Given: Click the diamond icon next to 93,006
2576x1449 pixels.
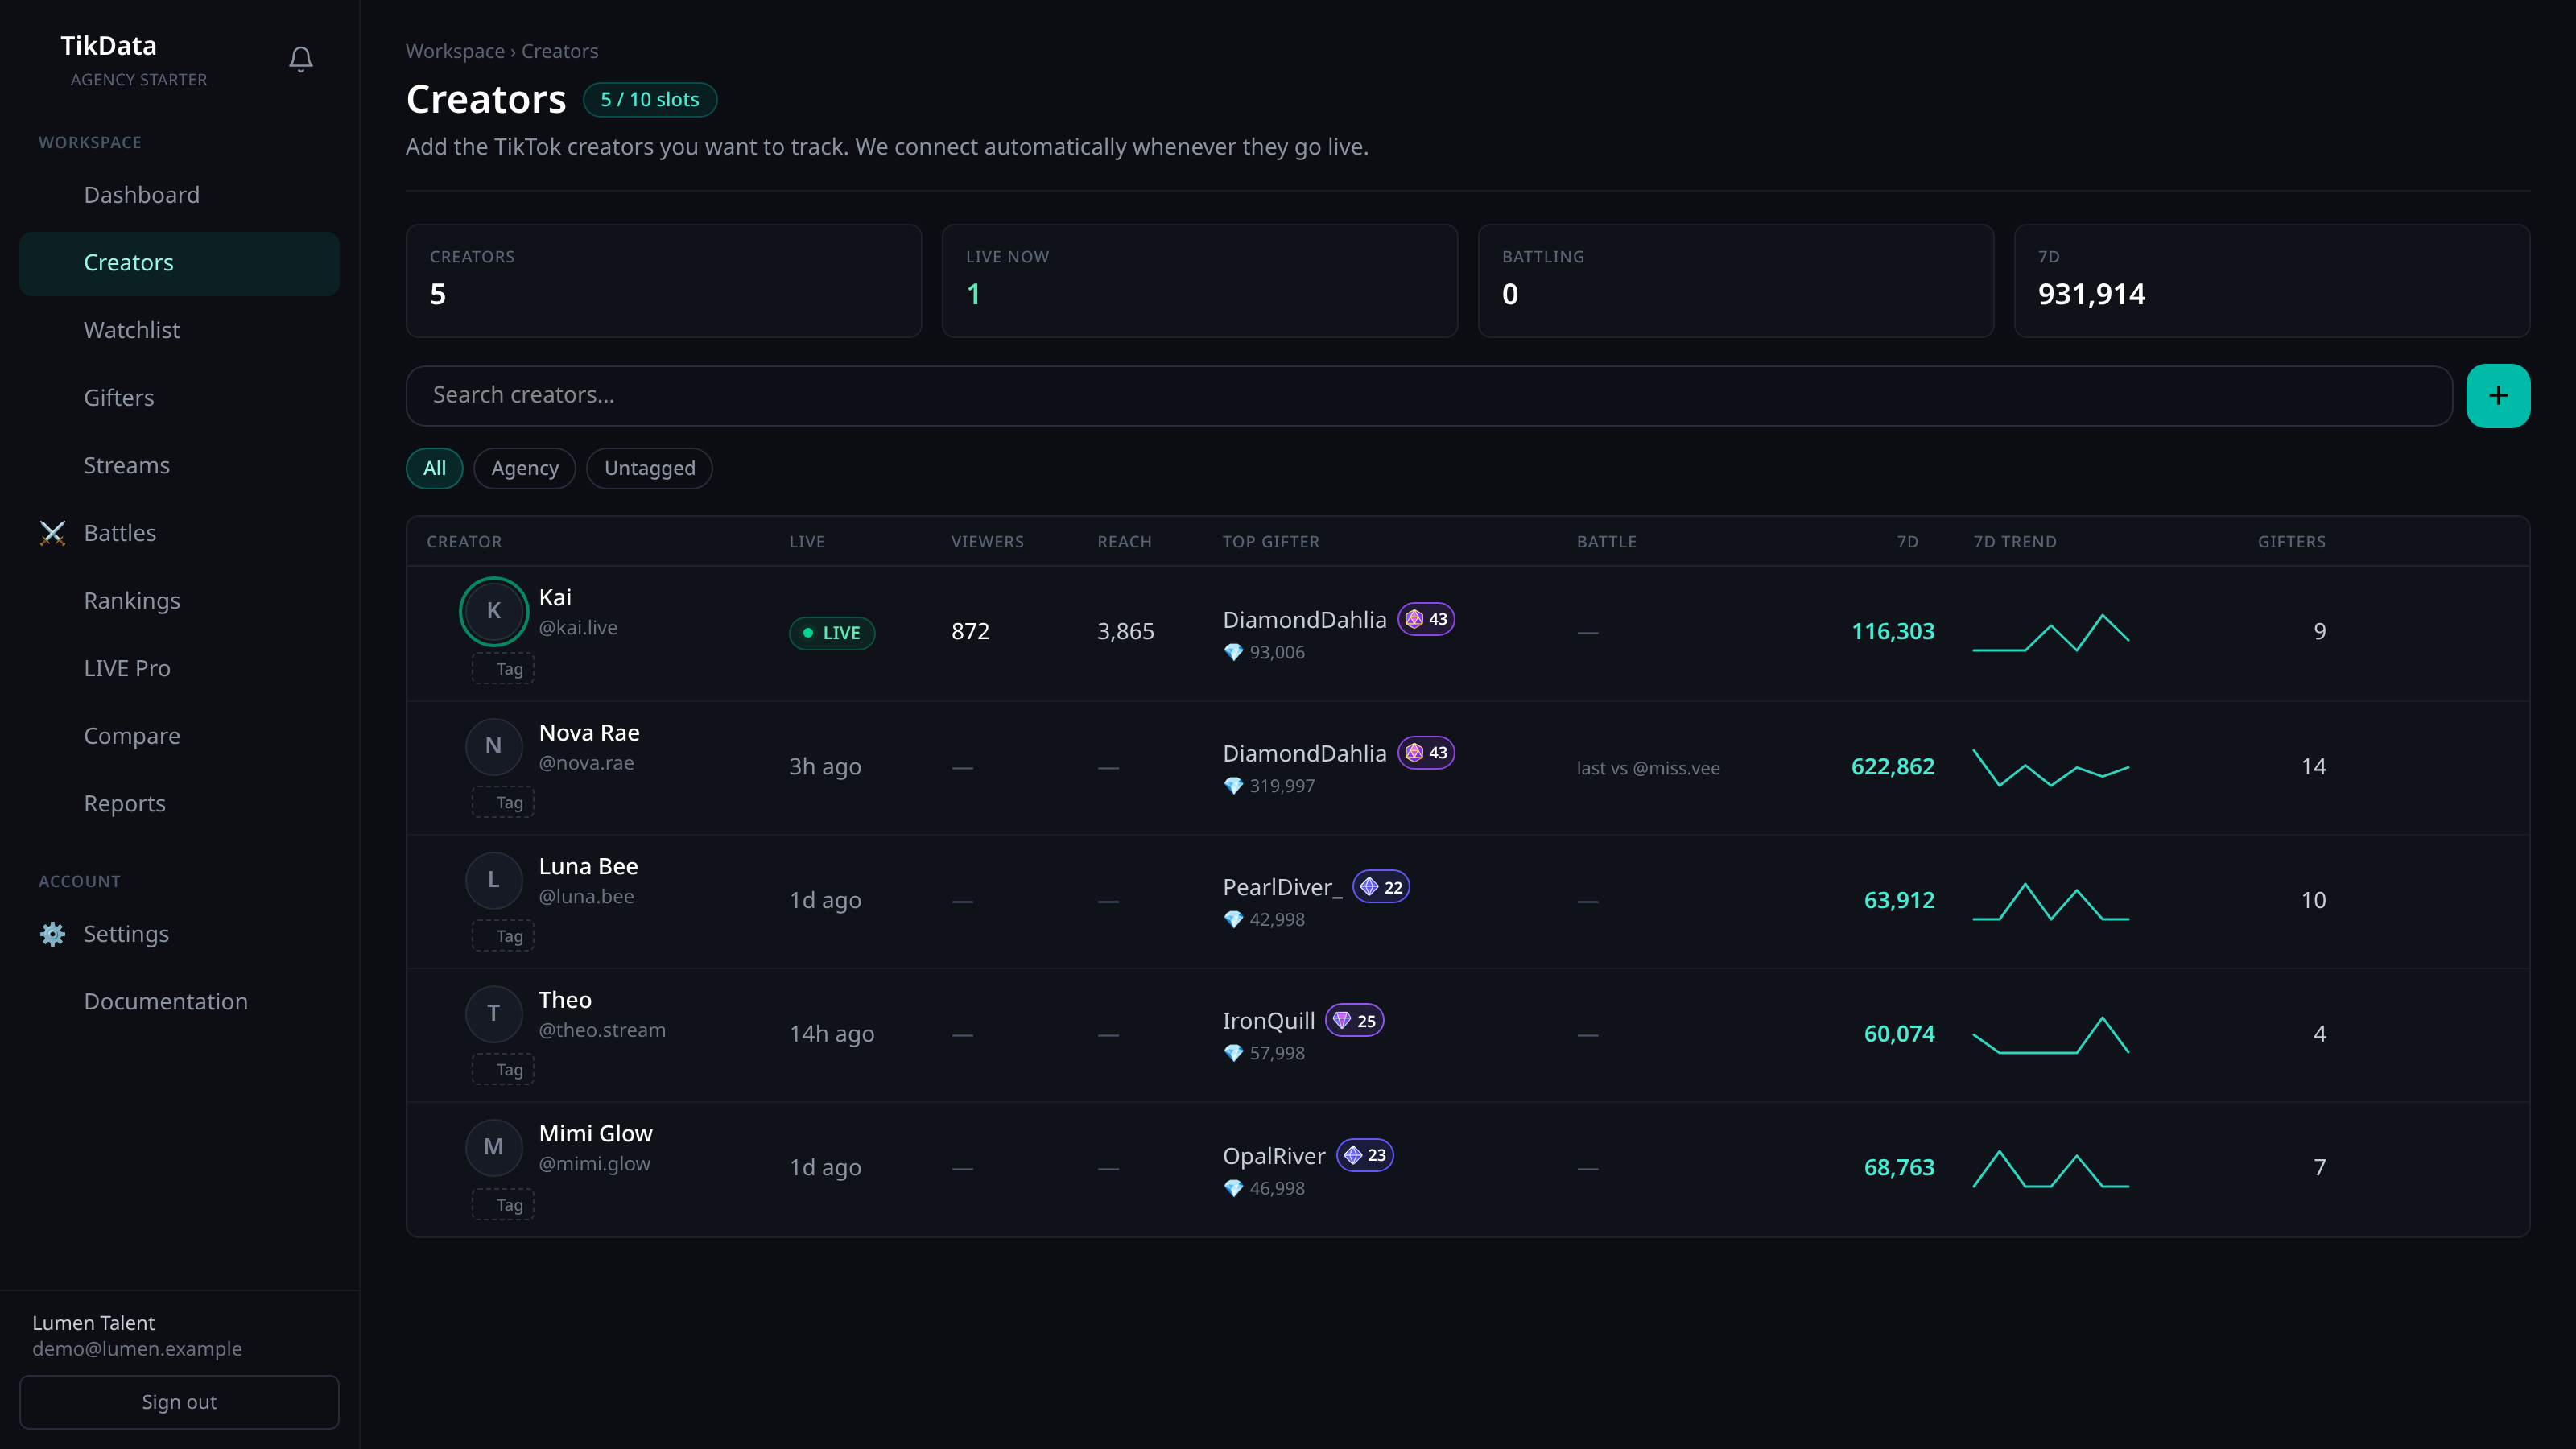Looking at the screenshot, I should click(x=1233, y=652).
